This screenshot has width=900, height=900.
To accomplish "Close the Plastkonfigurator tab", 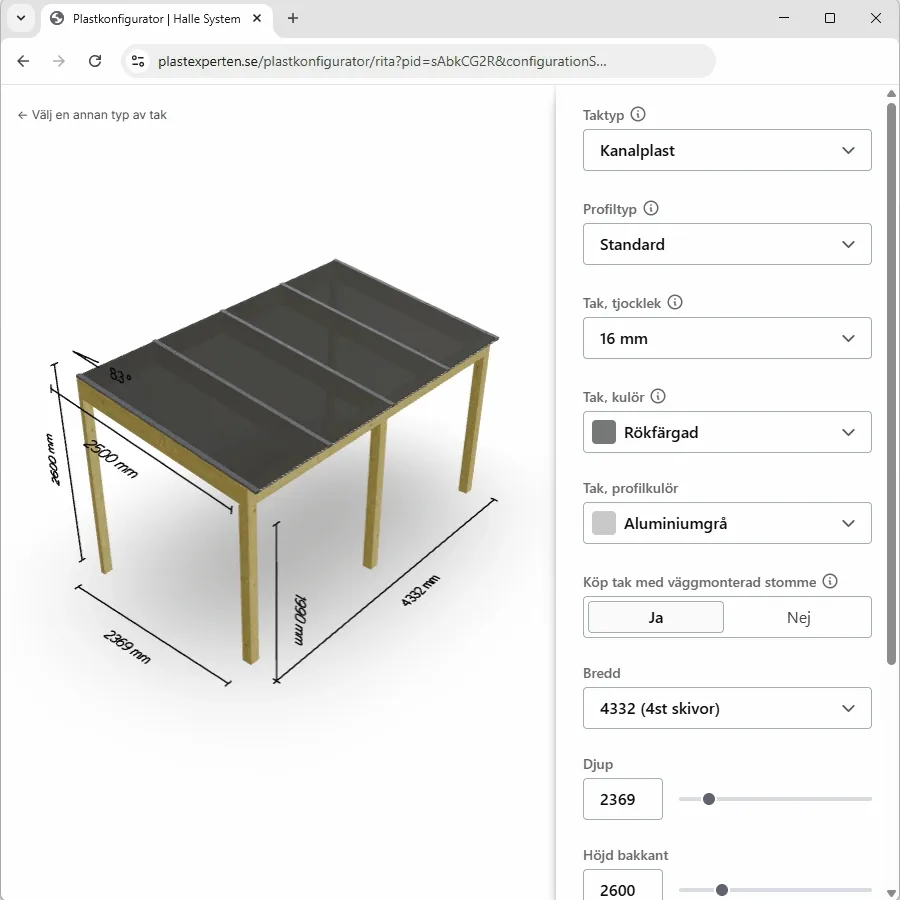I will click(257, 18).
